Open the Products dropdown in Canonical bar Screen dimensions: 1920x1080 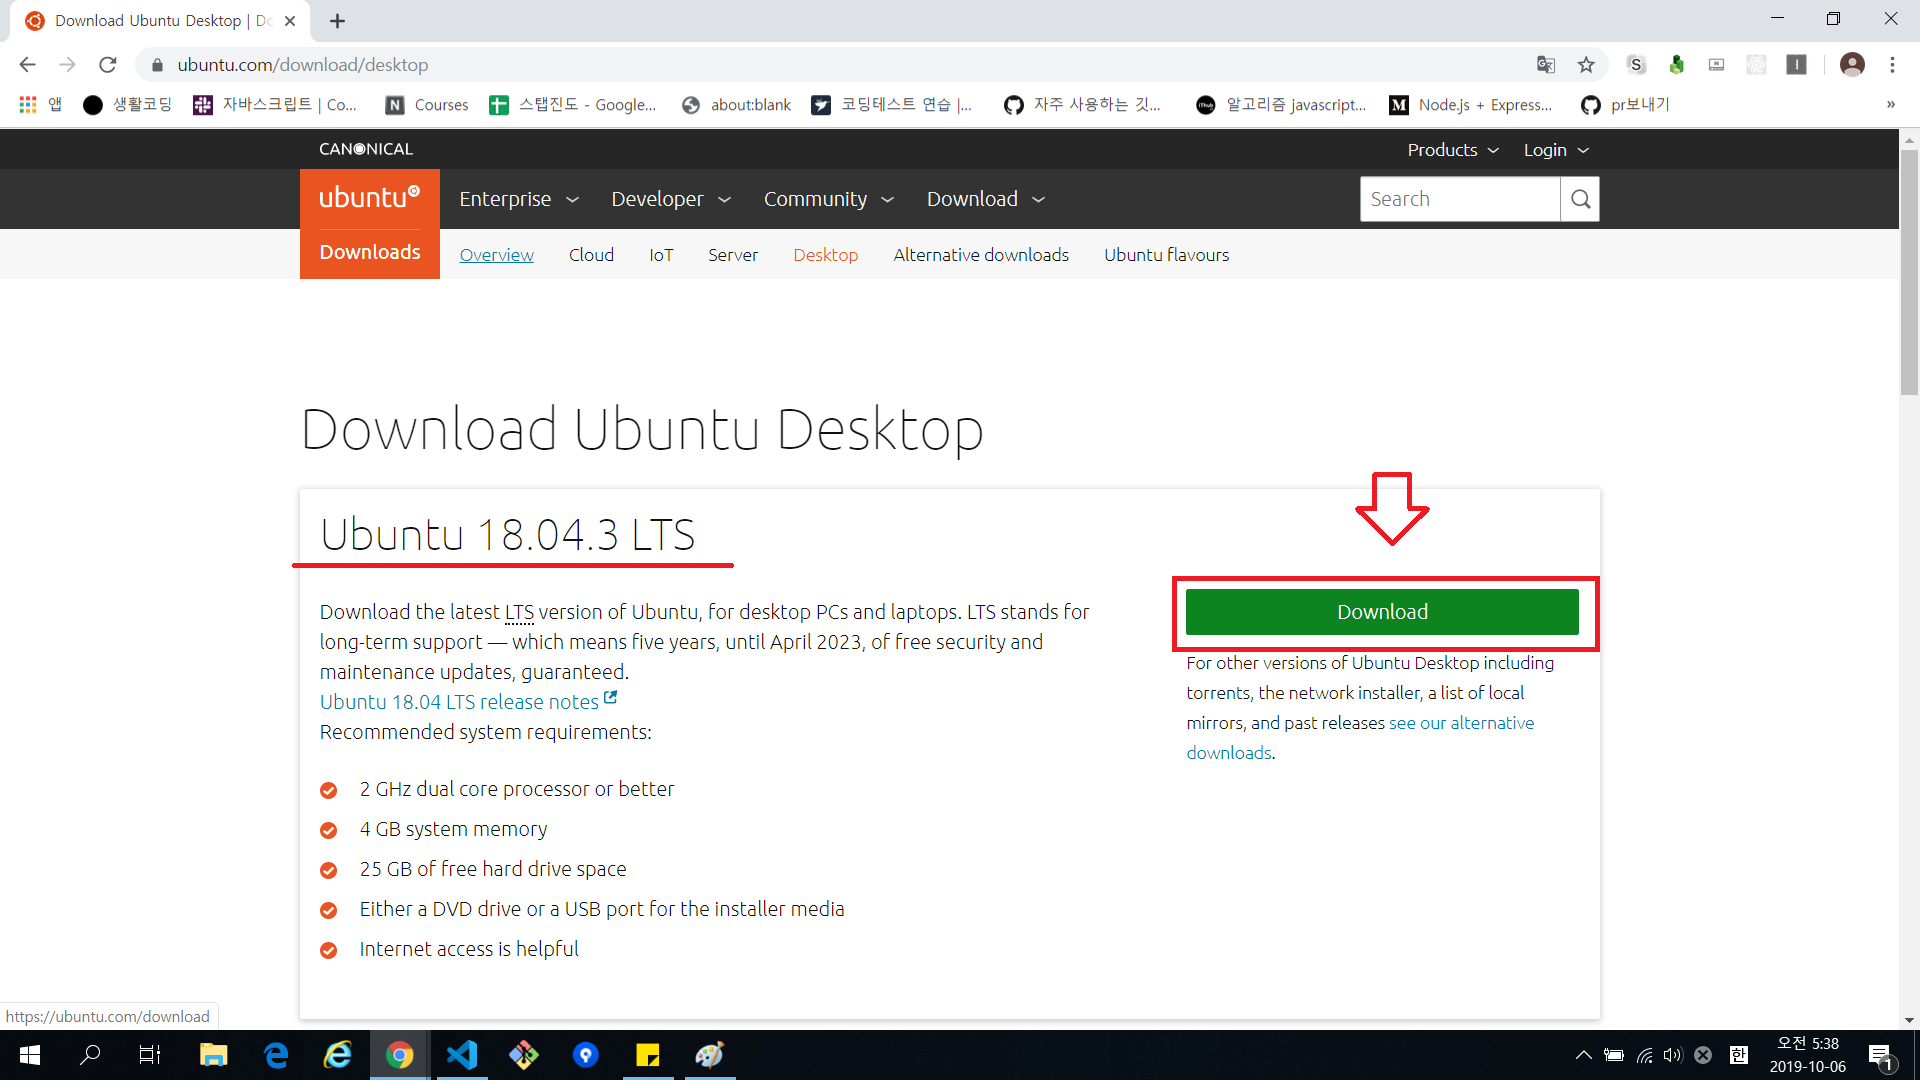point(1452,150)
